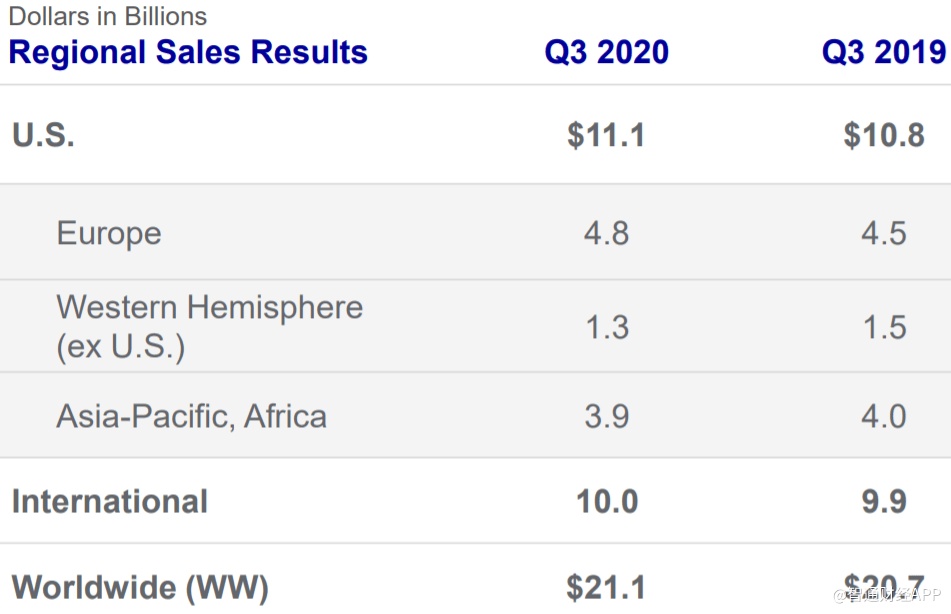
Task: Click the Europe row label
Action: [109, 233]
